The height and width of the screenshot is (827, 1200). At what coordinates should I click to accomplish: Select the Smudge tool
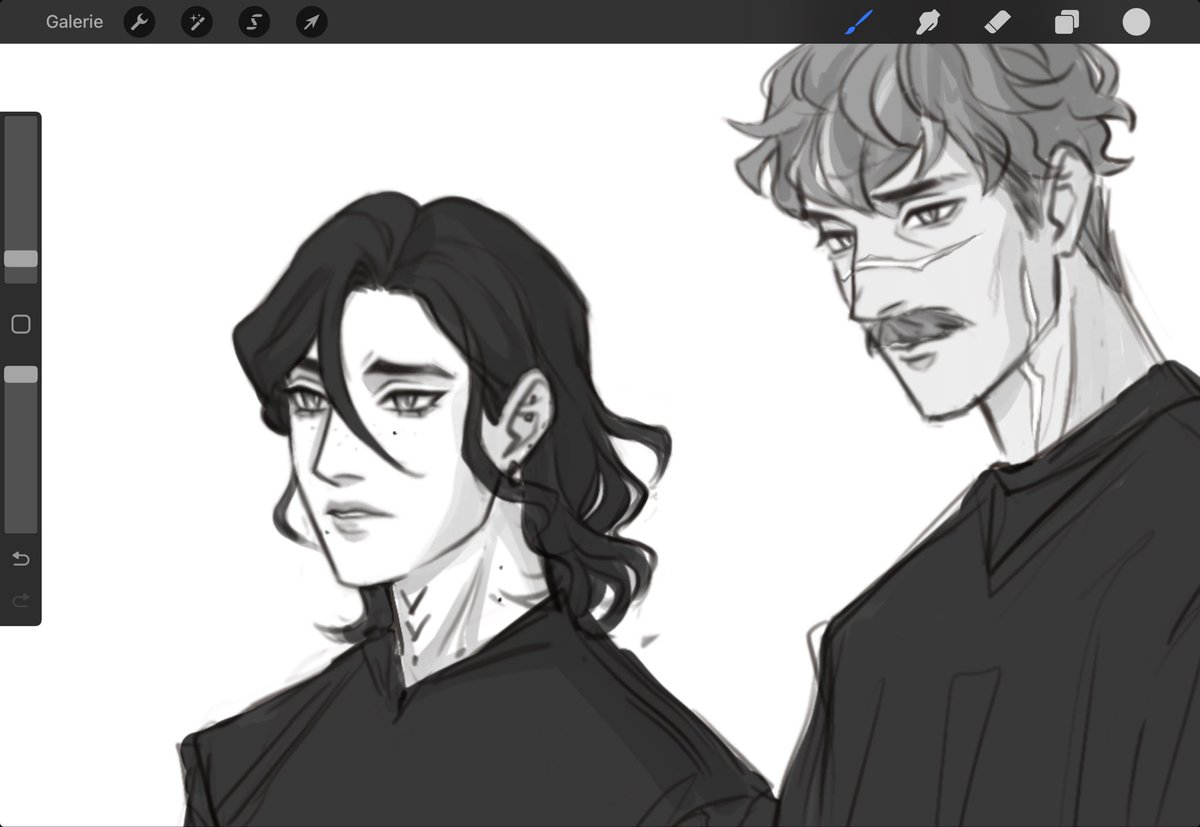pos(929,22)
